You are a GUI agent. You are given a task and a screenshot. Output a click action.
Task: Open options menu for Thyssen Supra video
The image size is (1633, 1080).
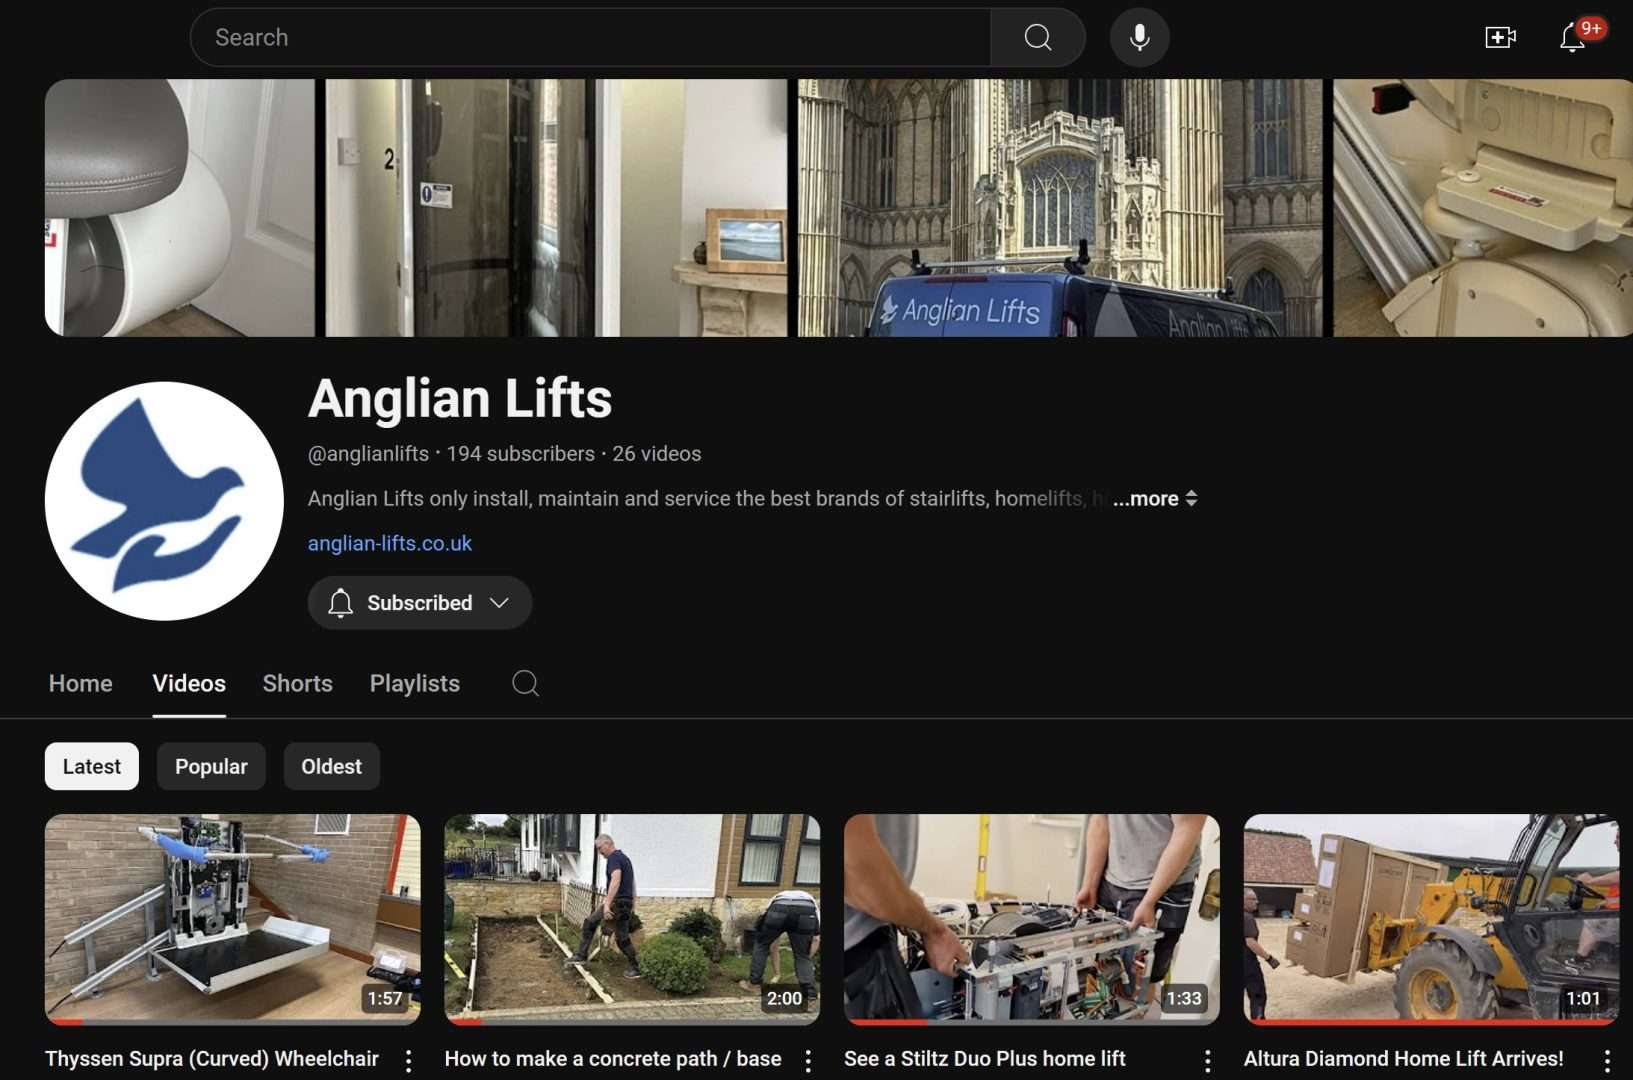408,1061
